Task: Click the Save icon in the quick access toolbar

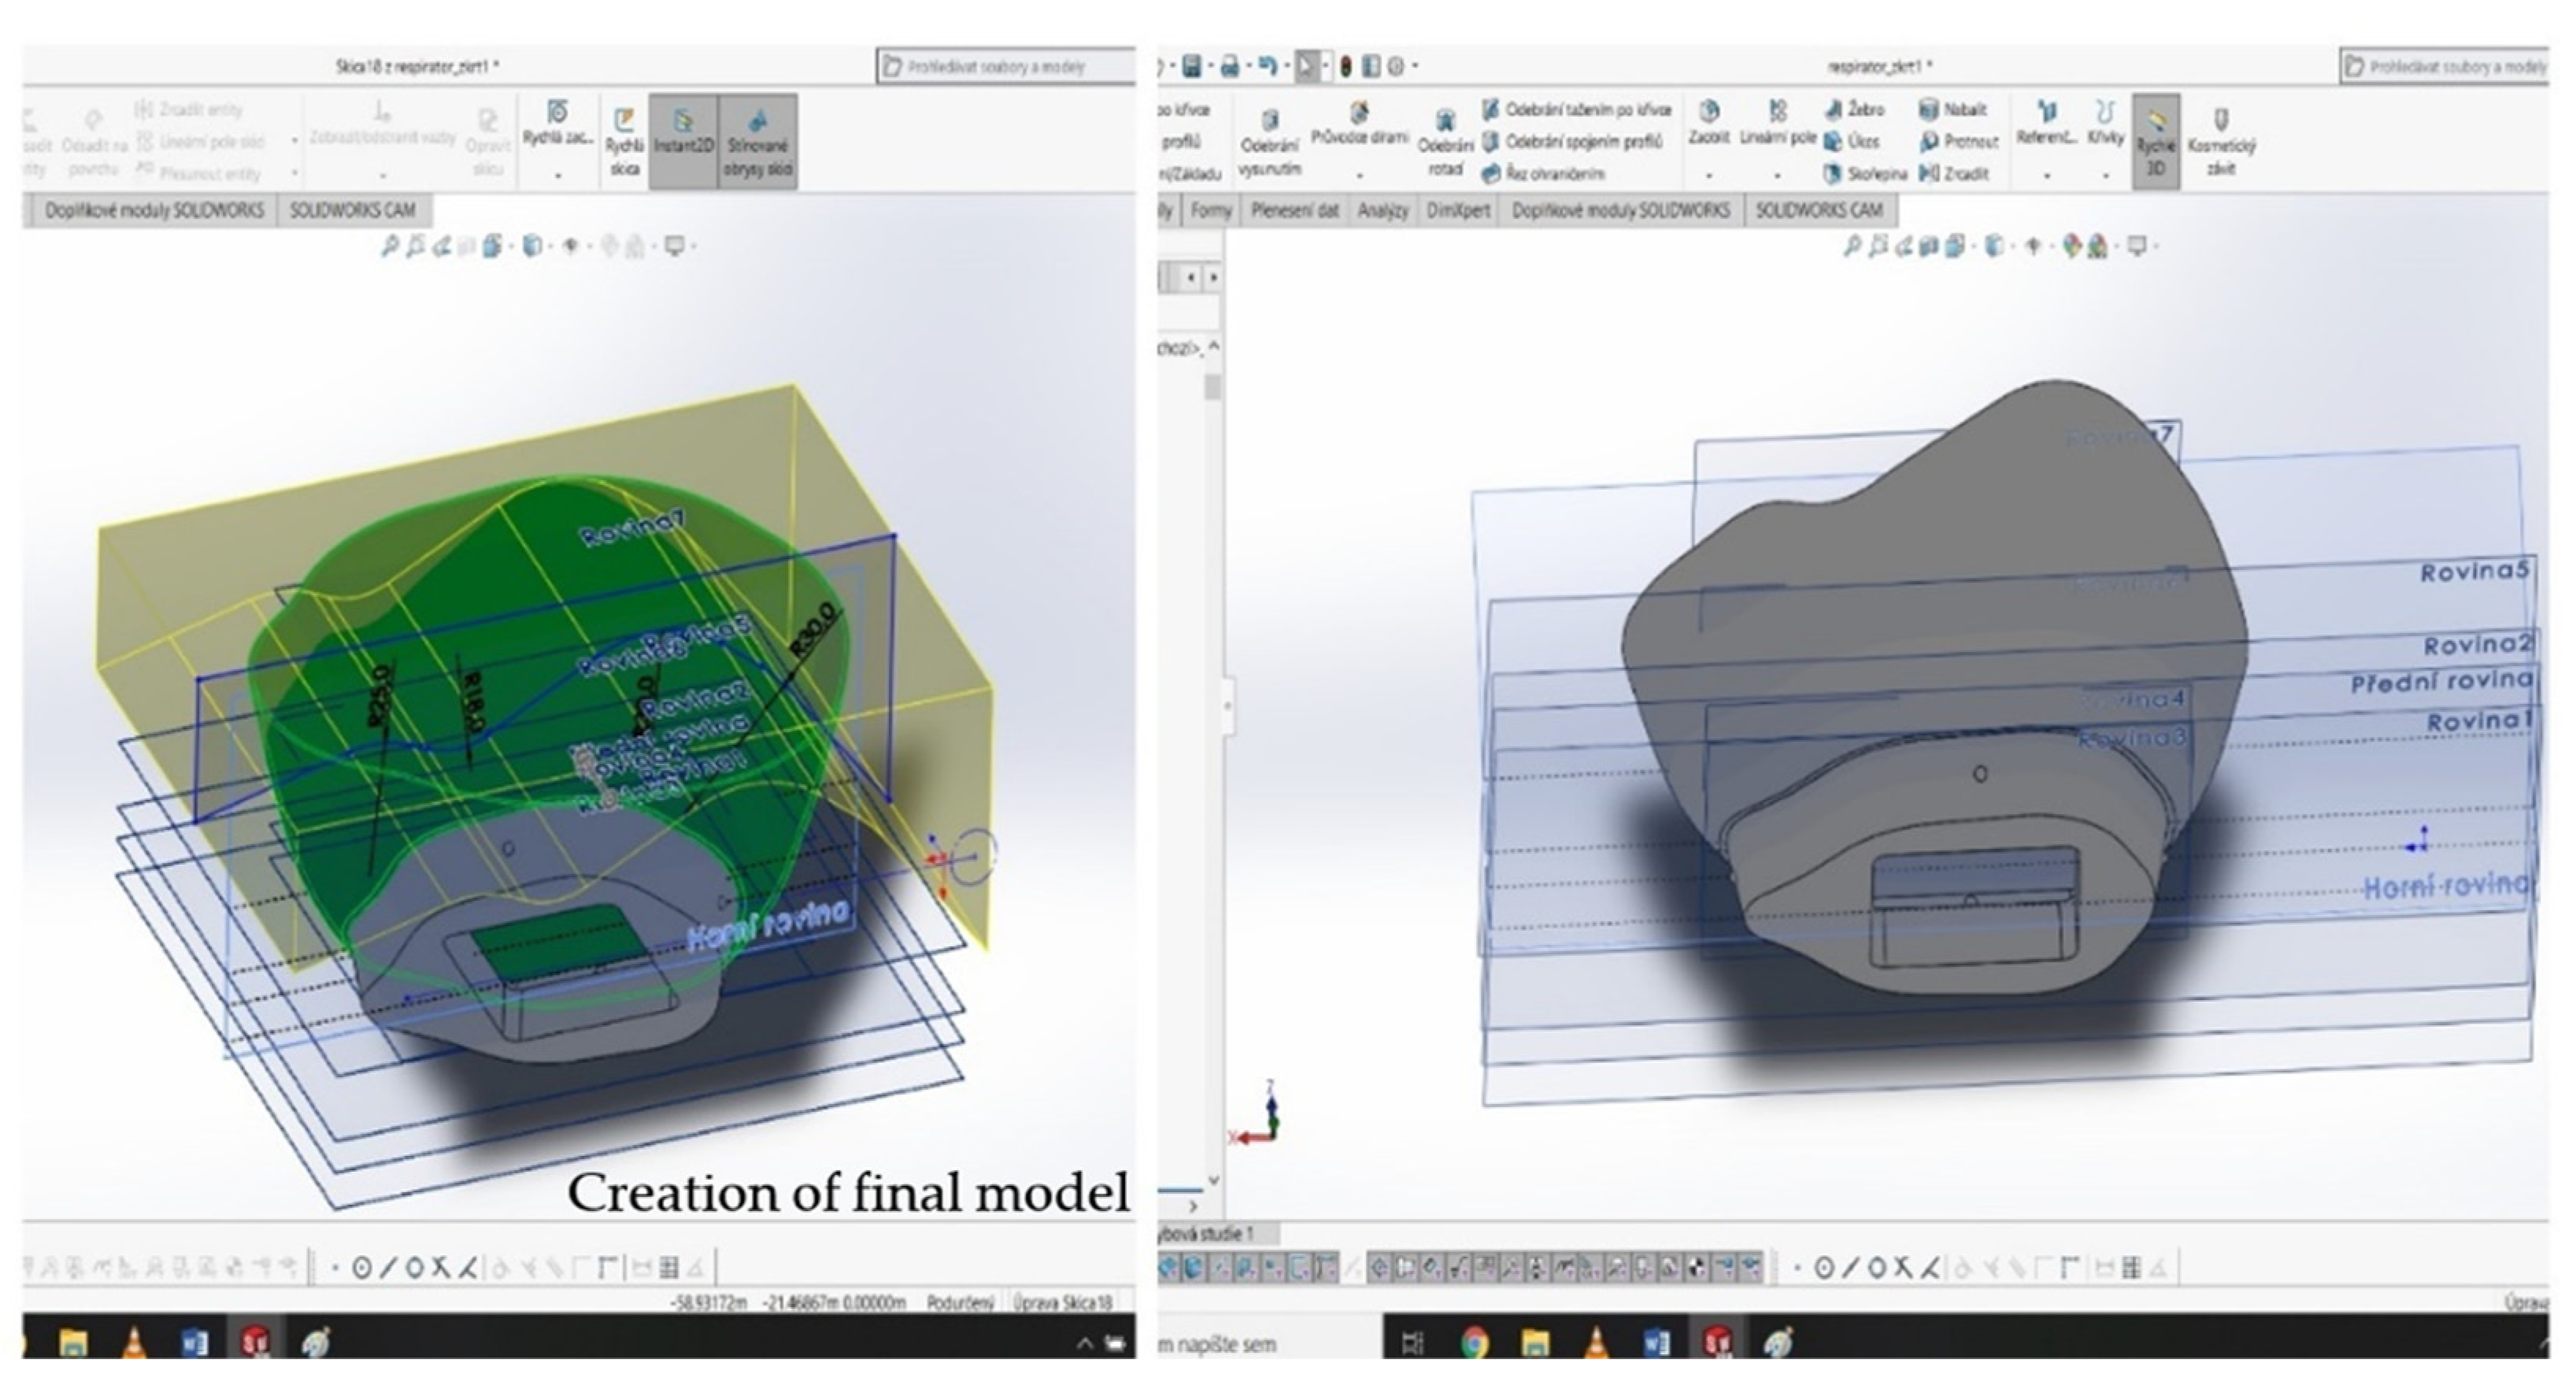Action: [x=1191, y=67]
